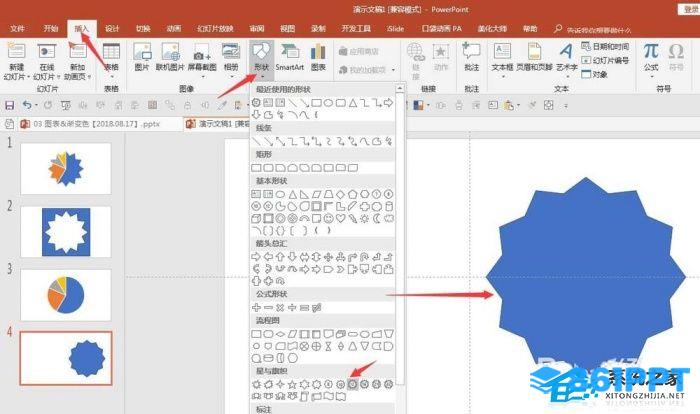The image size is (700, 414).
Task: Switch to the 视图 (View) tab
Action: coord(288,29)
